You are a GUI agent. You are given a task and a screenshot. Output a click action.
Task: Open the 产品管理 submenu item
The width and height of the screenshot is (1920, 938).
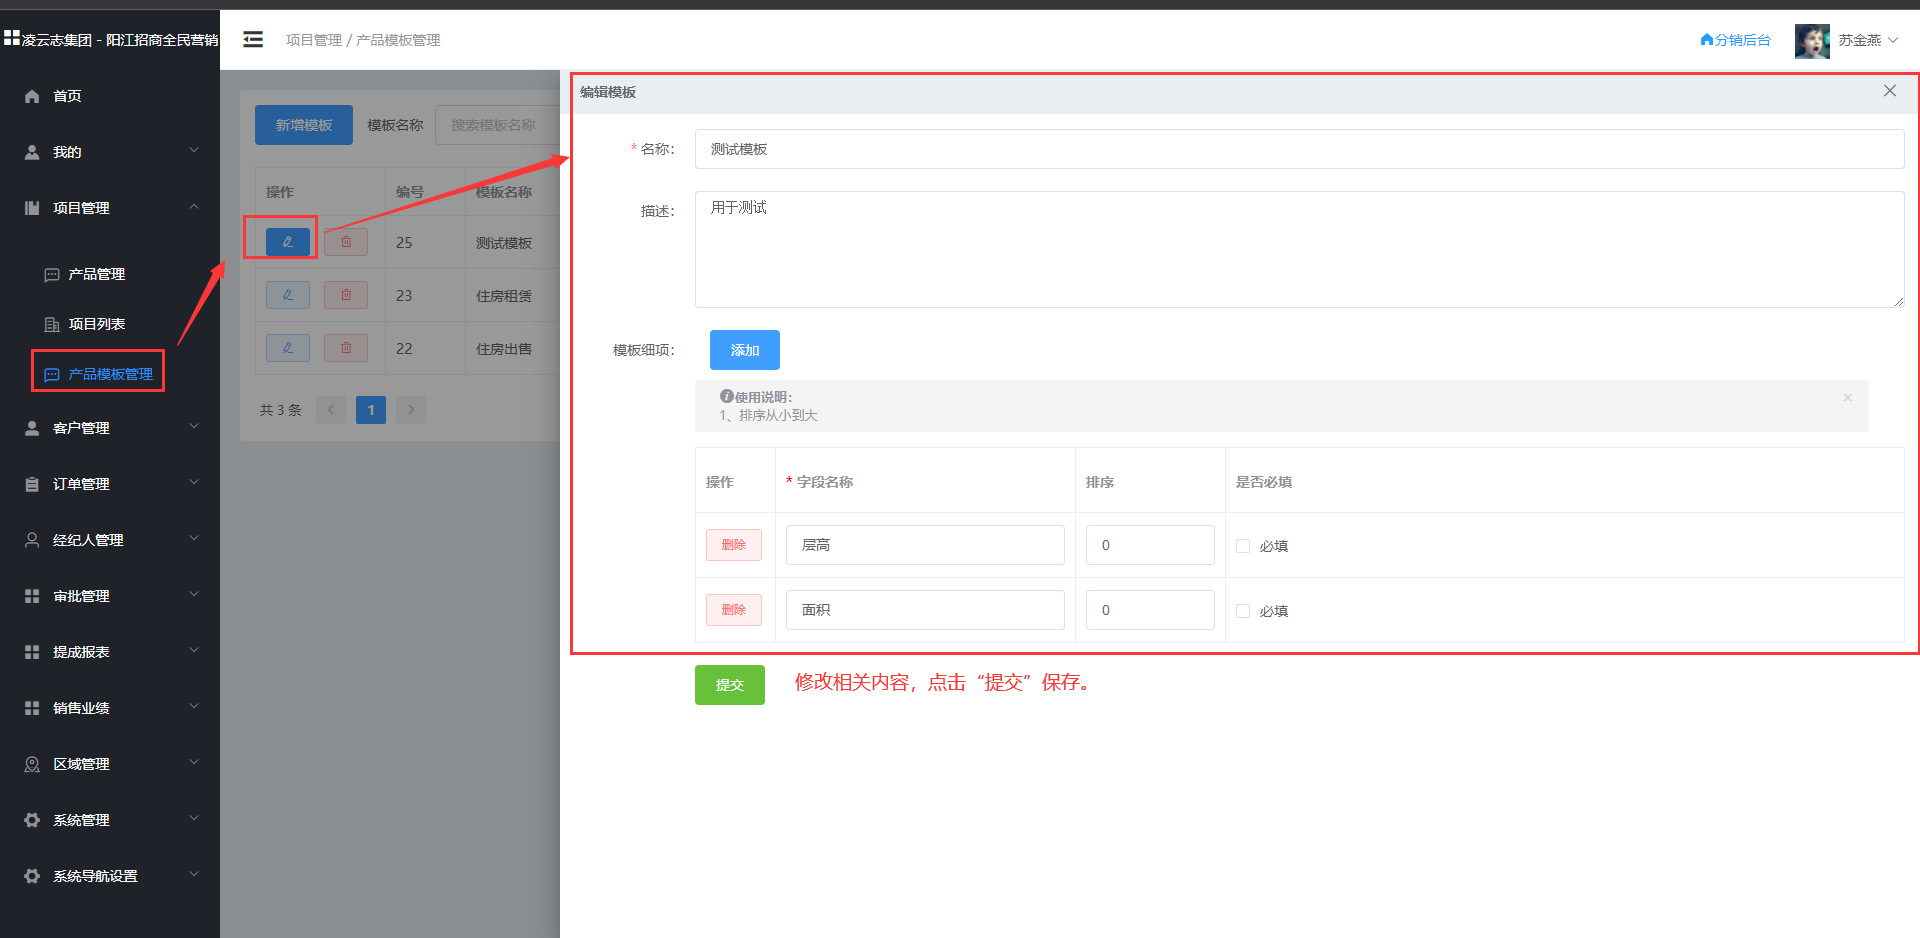[x=110, y=274]
